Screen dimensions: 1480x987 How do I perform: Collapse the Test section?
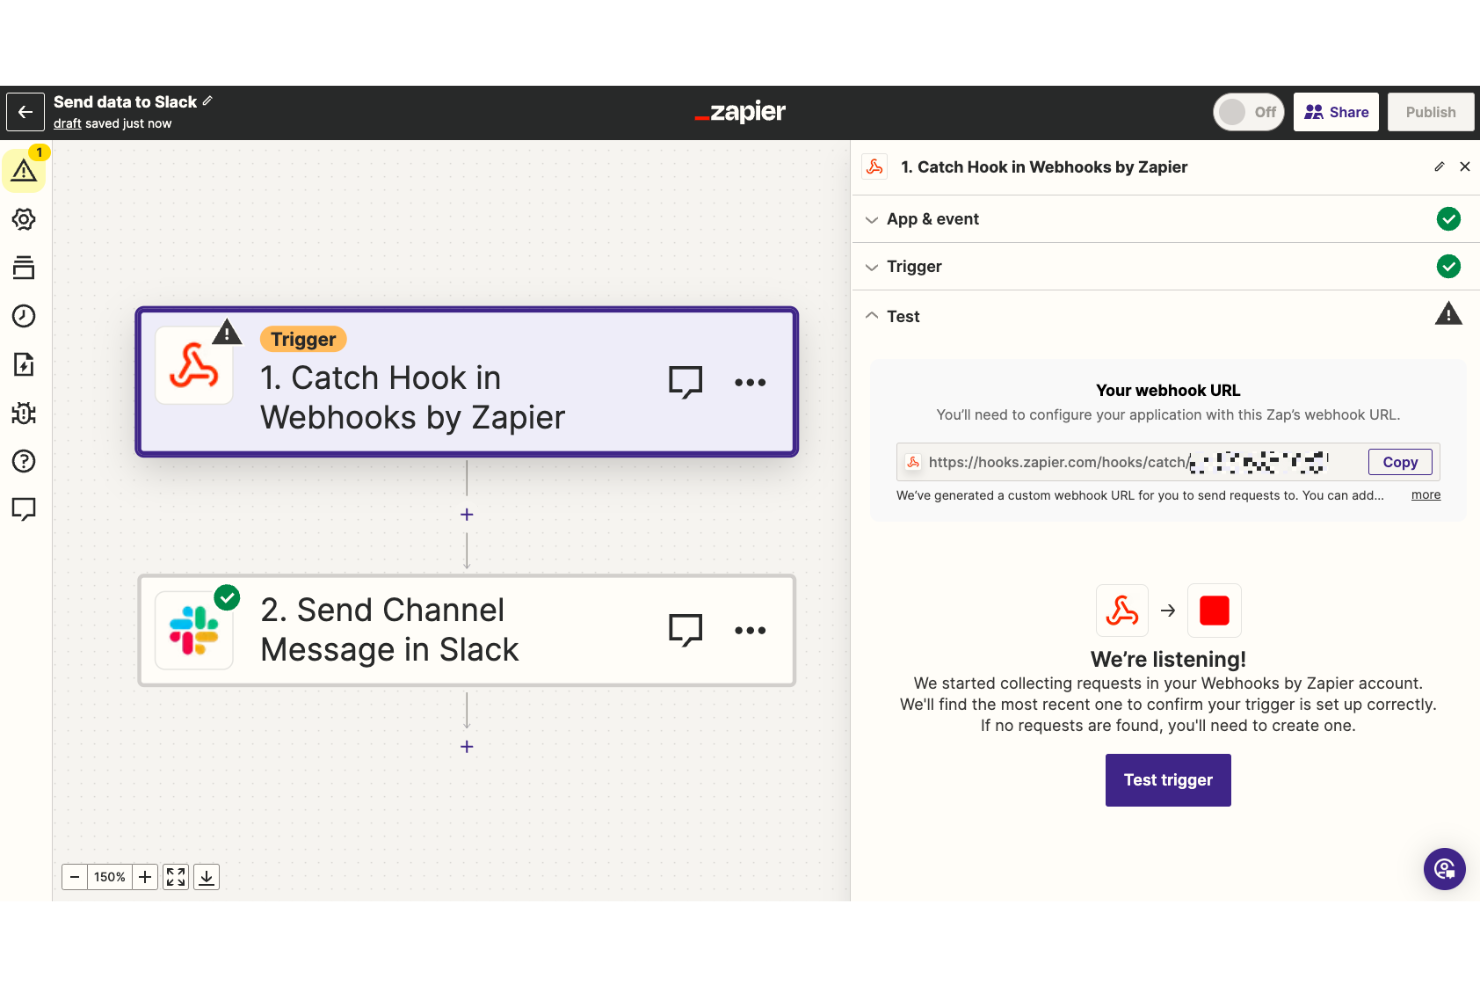point(1165,316)
